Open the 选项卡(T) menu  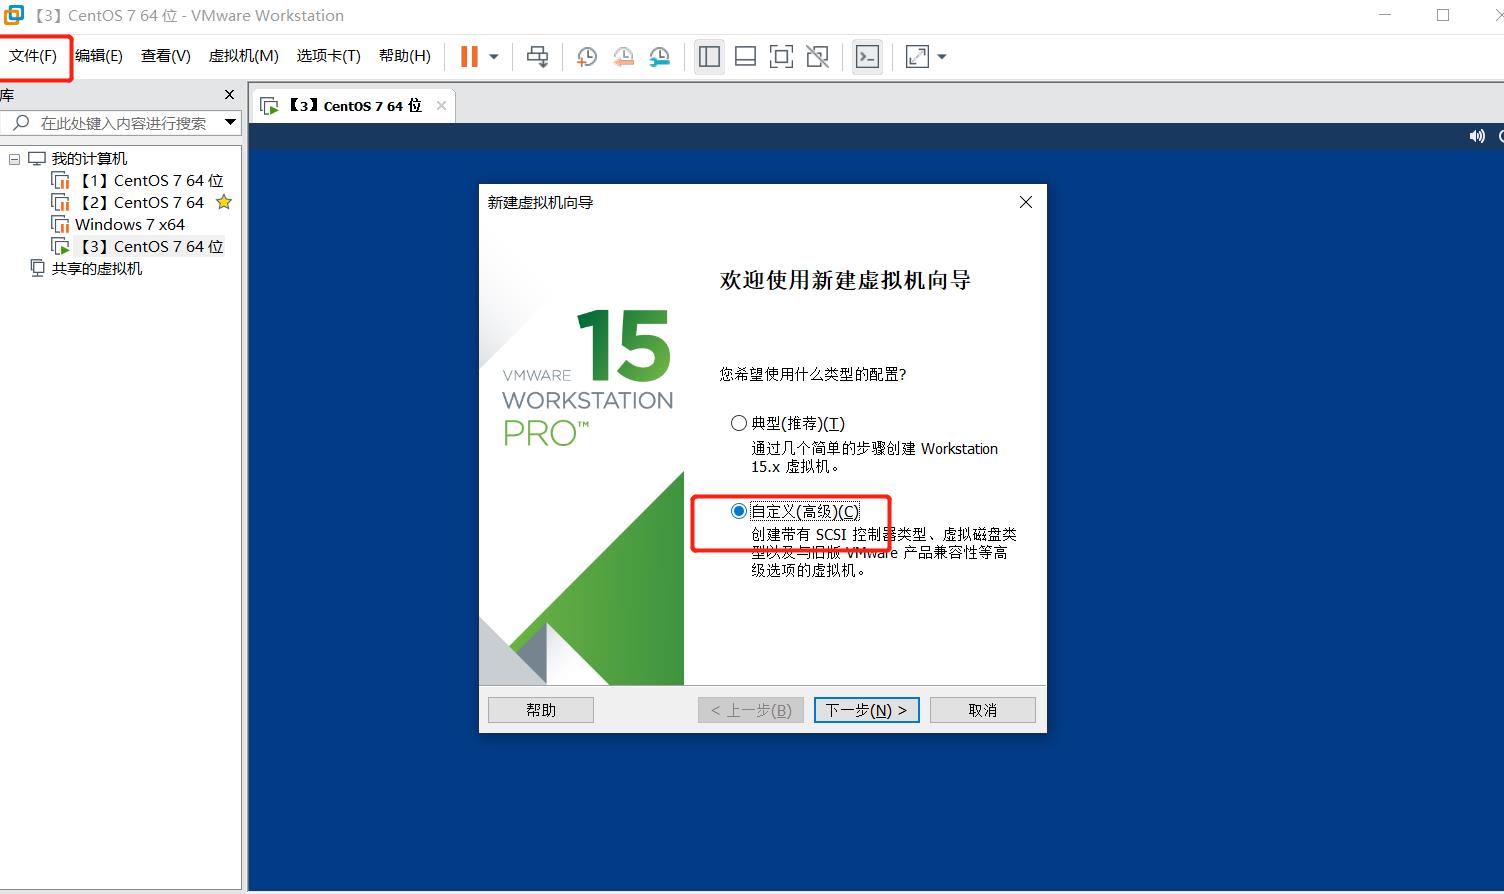click(x=328, y=56)
